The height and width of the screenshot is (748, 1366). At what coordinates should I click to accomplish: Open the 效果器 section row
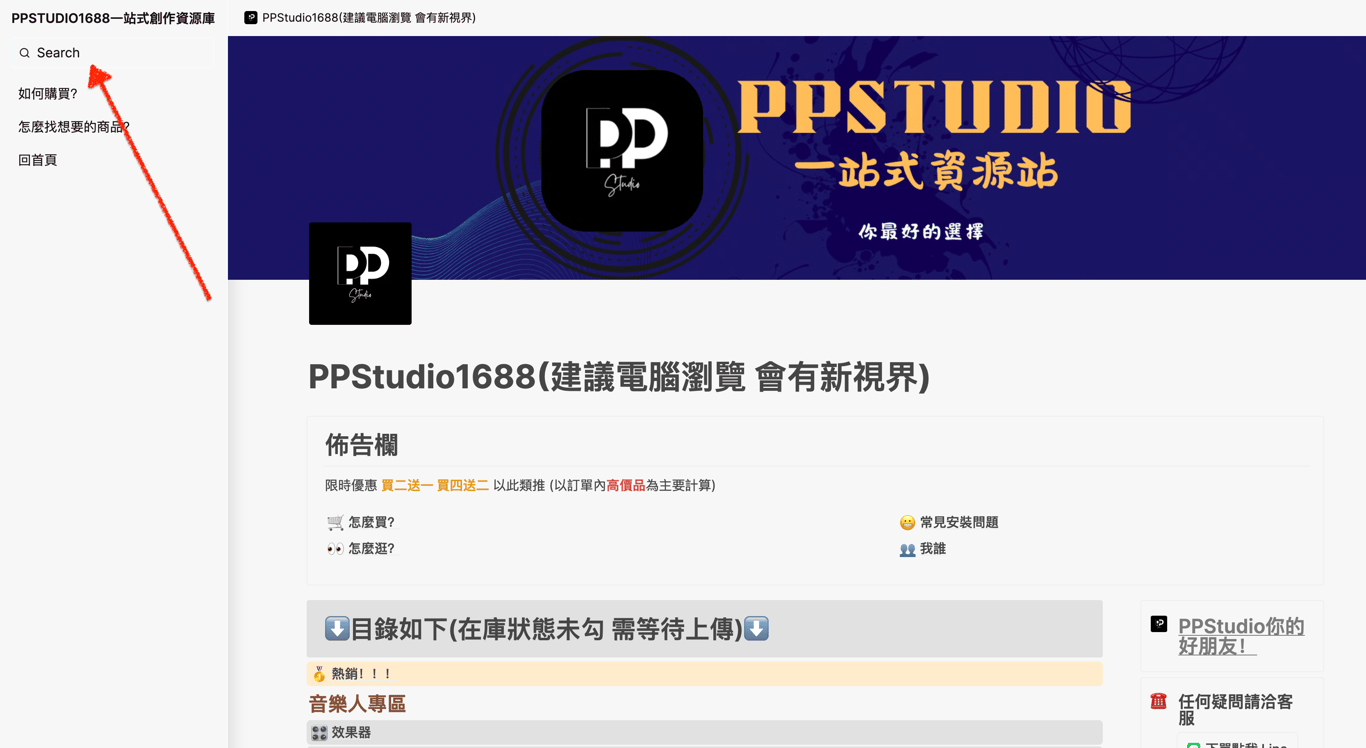[x=705, y=733]
